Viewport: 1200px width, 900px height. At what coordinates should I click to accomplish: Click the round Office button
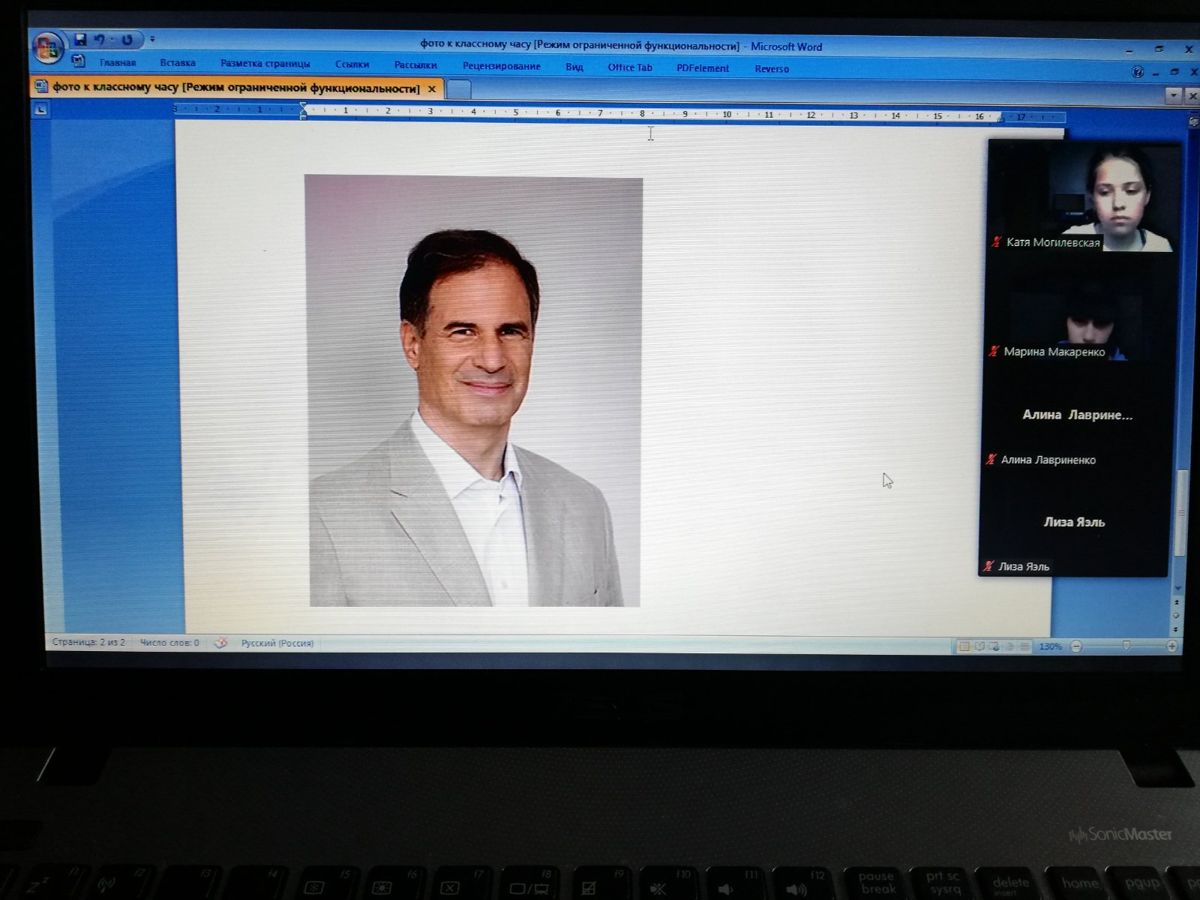47,47
